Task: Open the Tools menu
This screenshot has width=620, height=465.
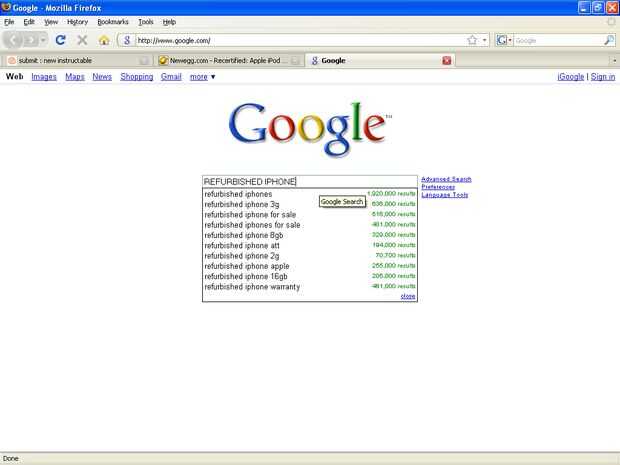Action: [146, 22]
